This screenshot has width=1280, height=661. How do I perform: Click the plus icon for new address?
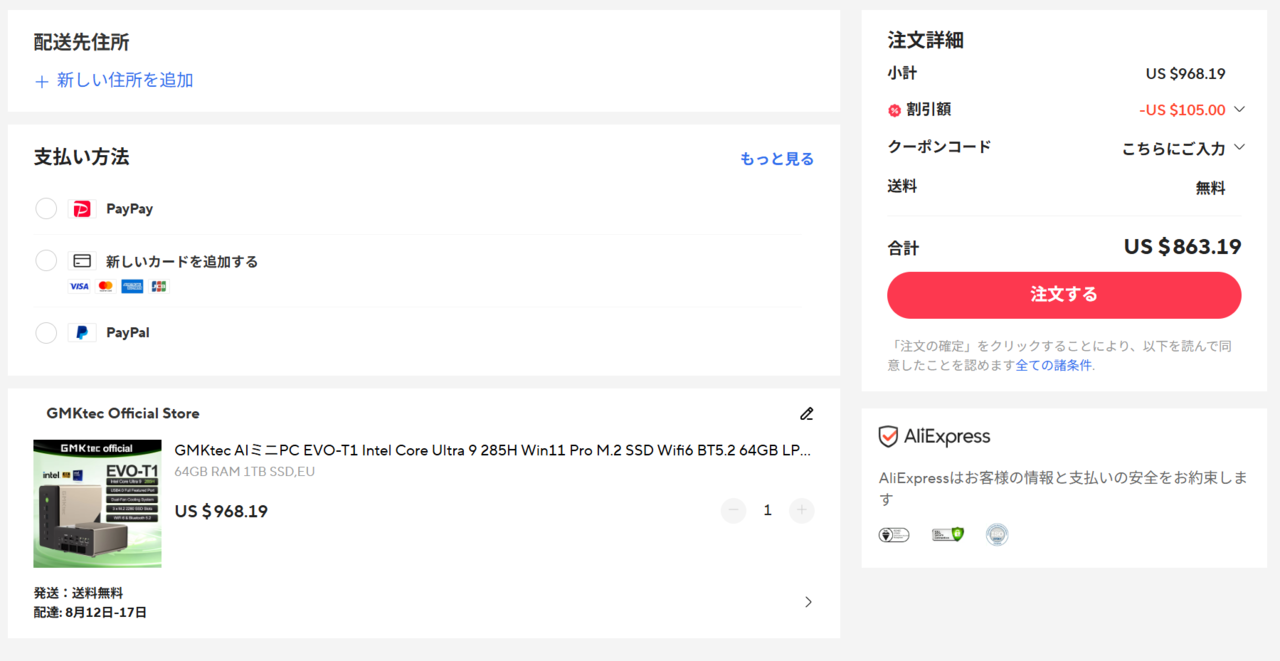tap(42, 81)
